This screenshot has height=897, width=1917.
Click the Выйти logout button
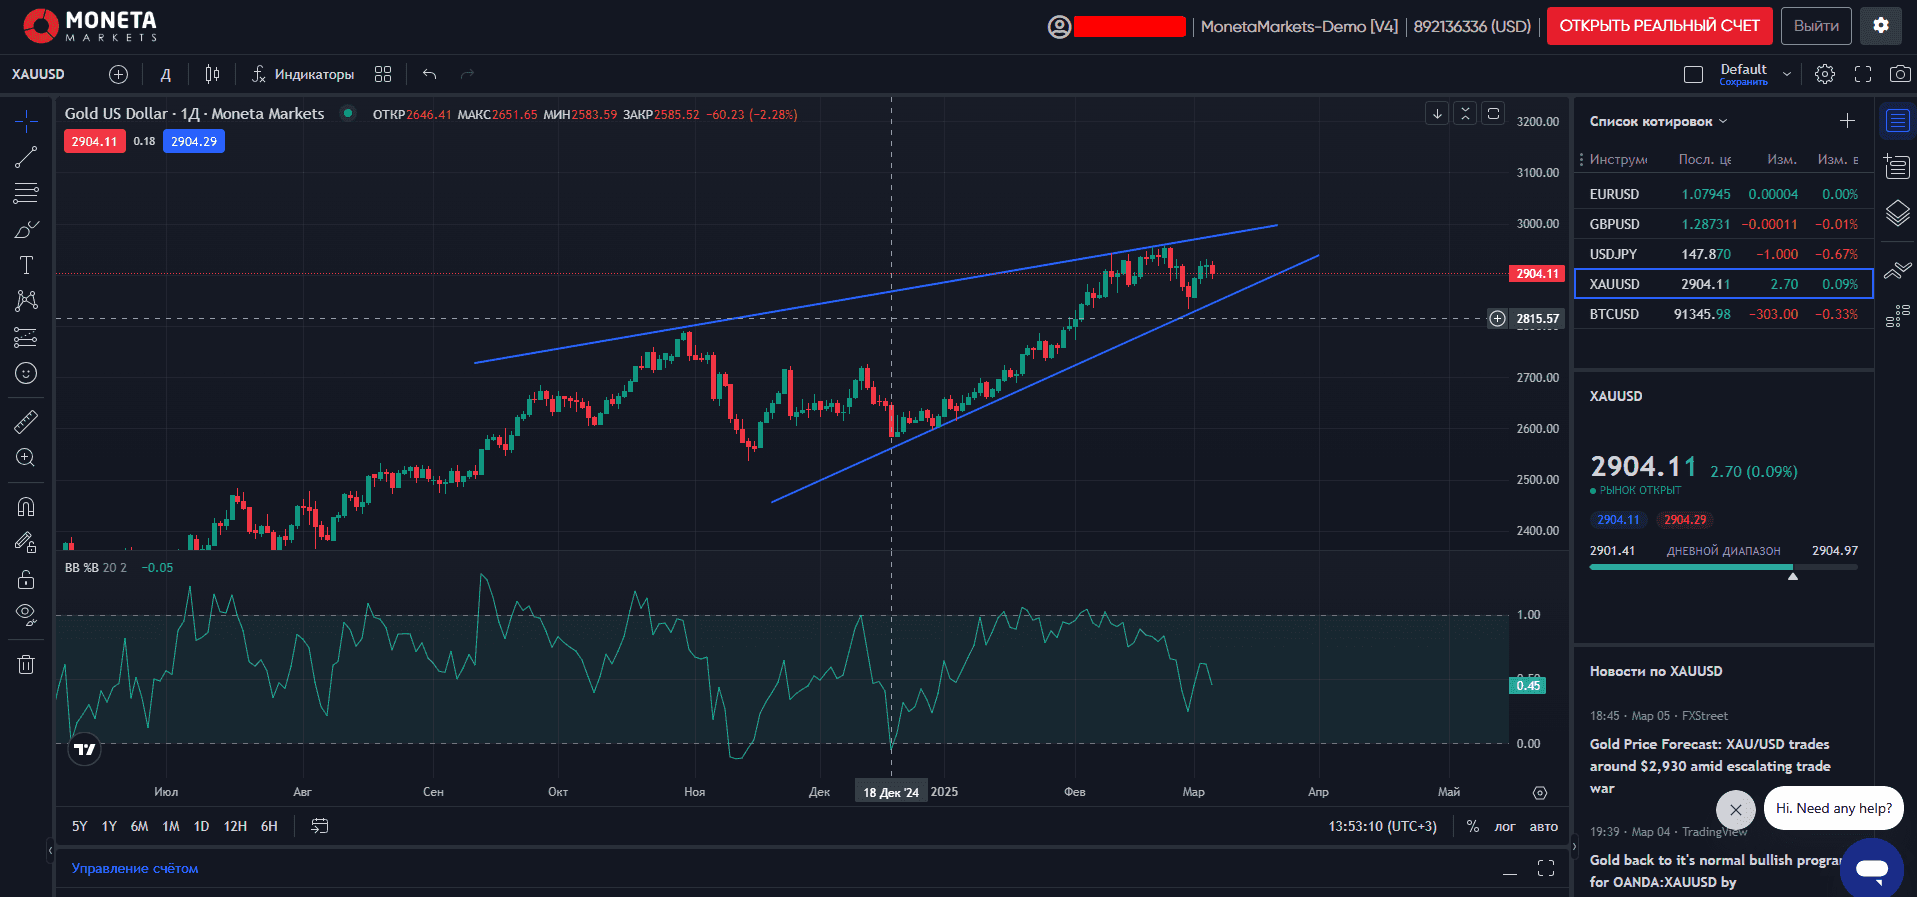coord(1816,26)
